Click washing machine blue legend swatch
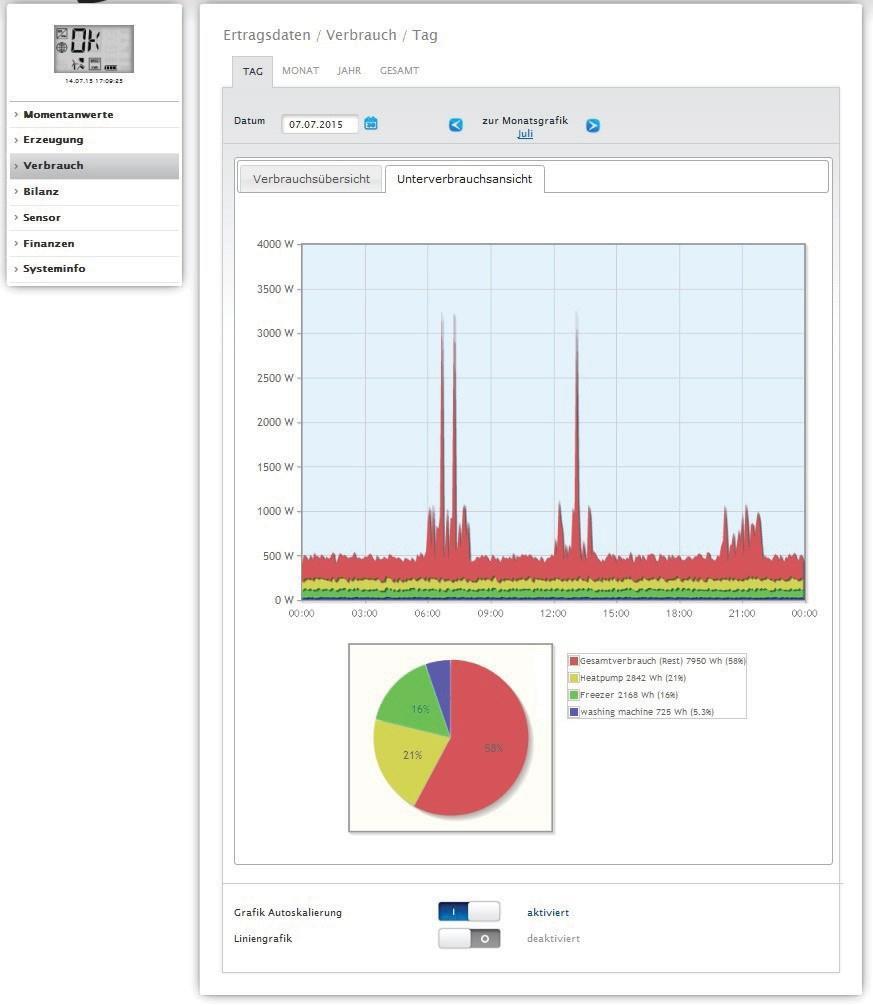Image resolution: width=873 pixels, height=1006 pixels. pos(574,712)
